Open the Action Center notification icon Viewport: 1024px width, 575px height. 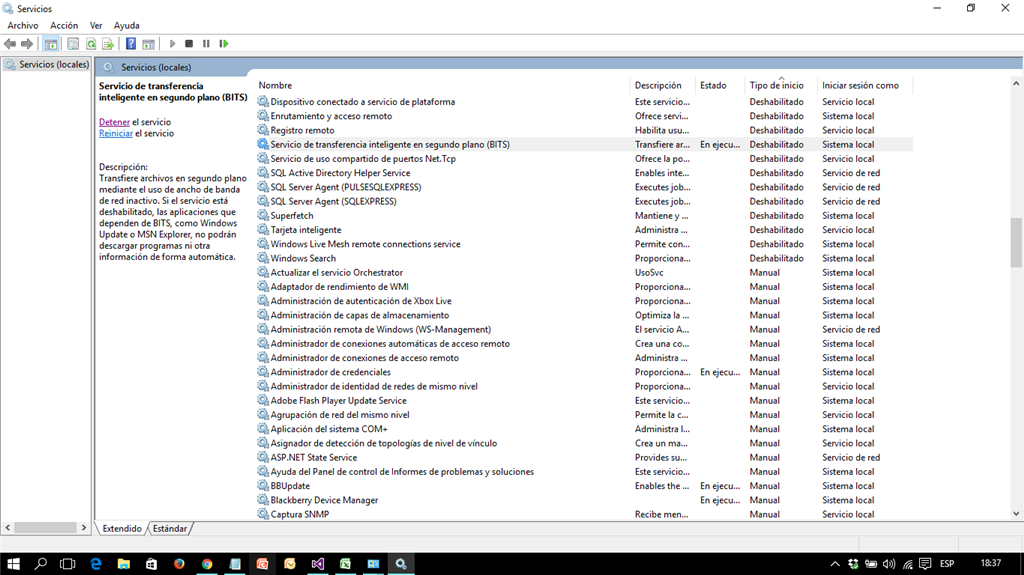tap(925, 563)
